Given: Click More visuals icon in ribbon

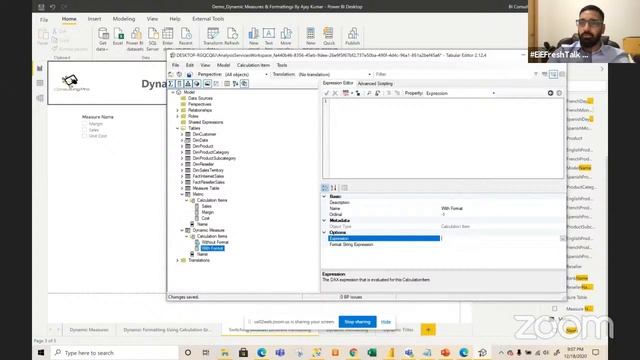Looking at the screenshot, I should pos(286,37).
